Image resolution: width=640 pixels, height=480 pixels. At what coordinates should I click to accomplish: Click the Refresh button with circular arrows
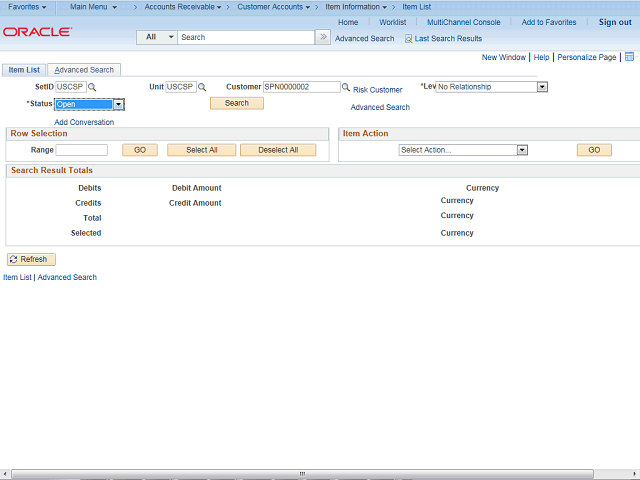pos(31,259)
